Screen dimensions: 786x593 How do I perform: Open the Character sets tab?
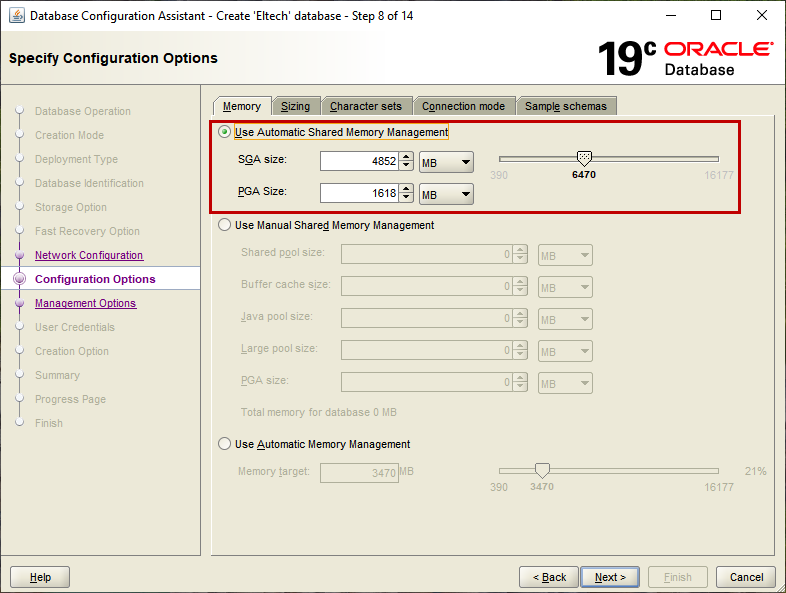point(365,106)
